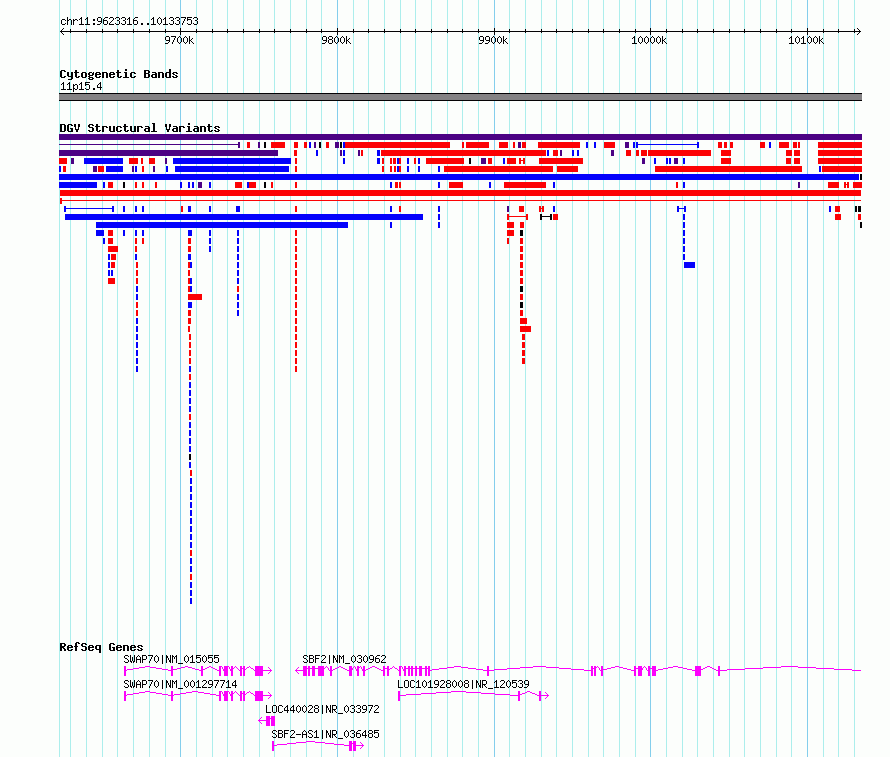The image size is (890, 757).
Task: Click the 10000k ruler label
Action: 649,40
